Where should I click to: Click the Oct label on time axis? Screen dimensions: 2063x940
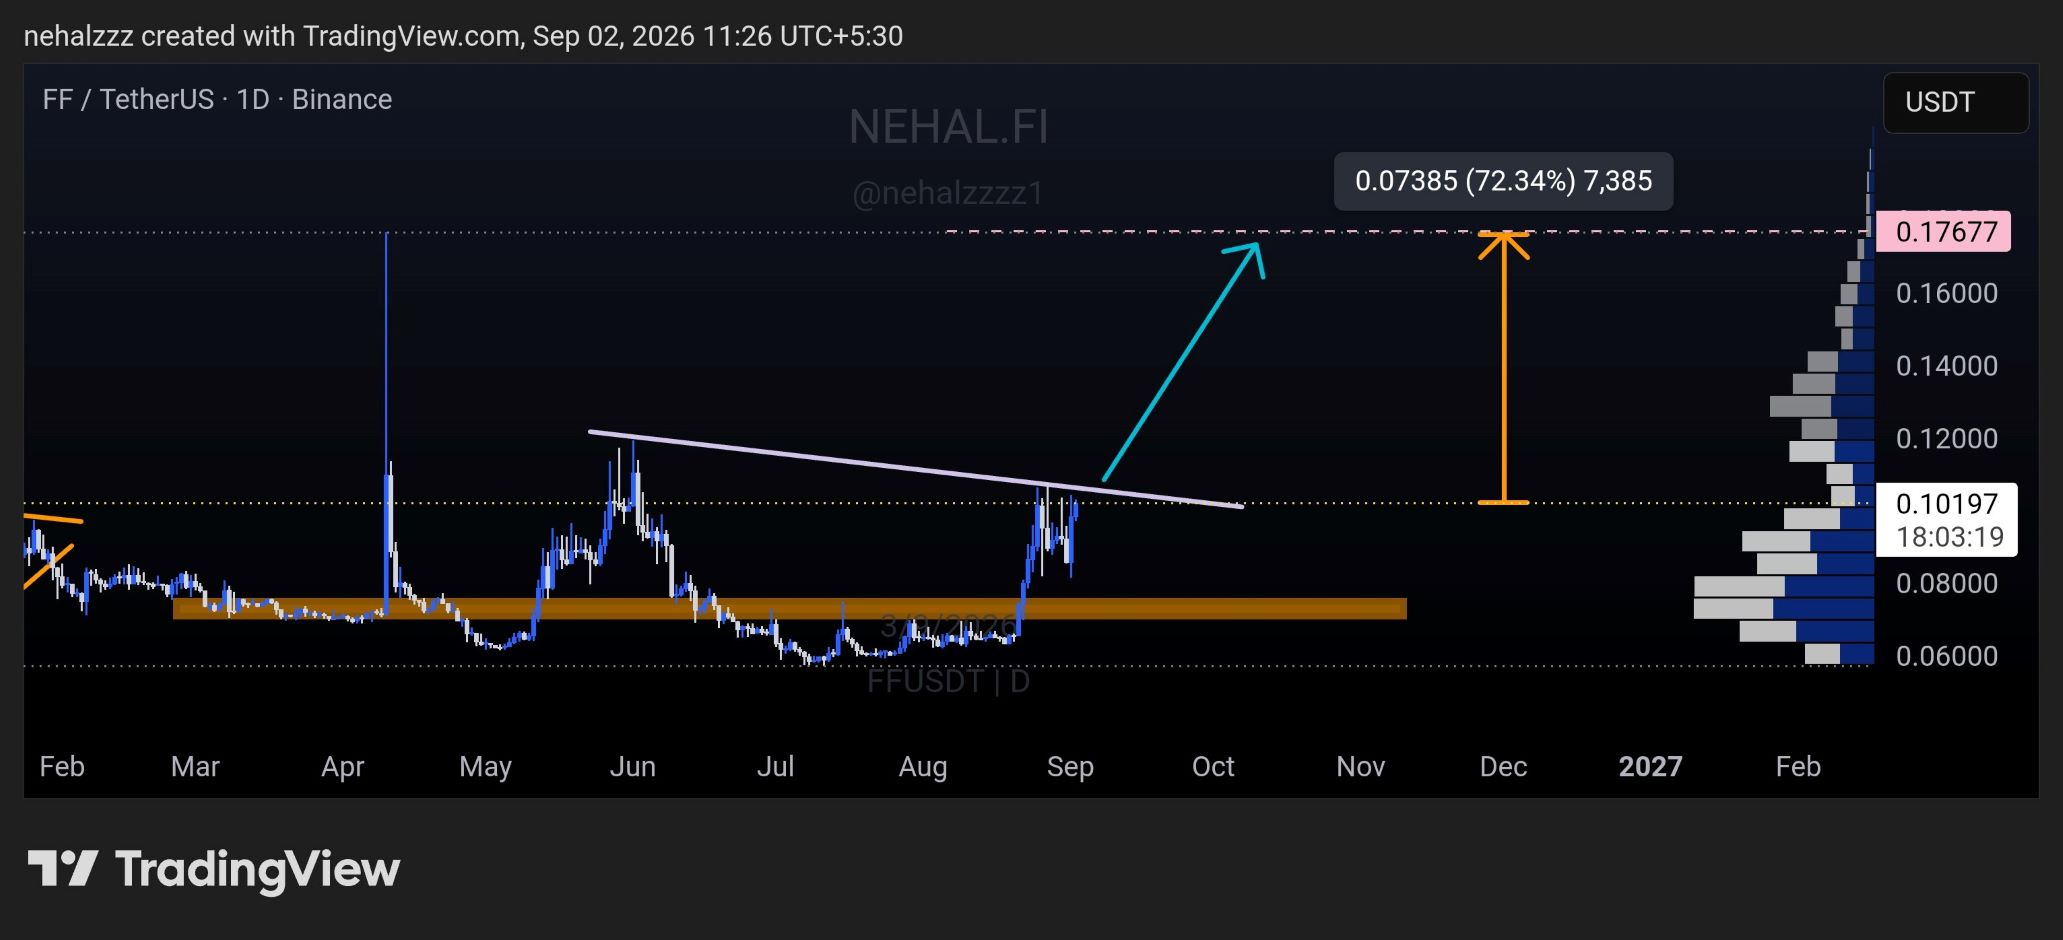(x=1213, y=767)
